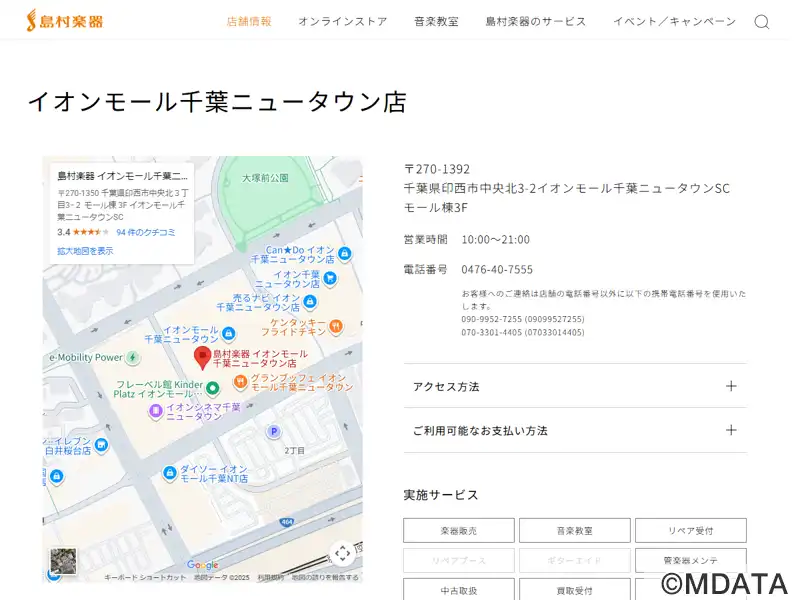Click the 利用規約 map link
Viewport: 800px width, 600px height.
(270, 578)
